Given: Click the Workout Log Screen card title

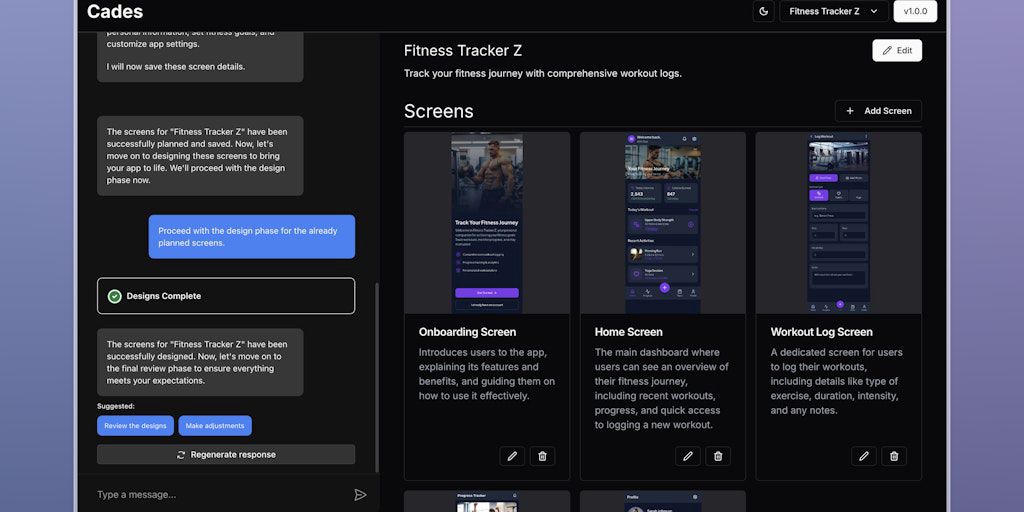Looking at the screenshot, I should coord(822,332).
